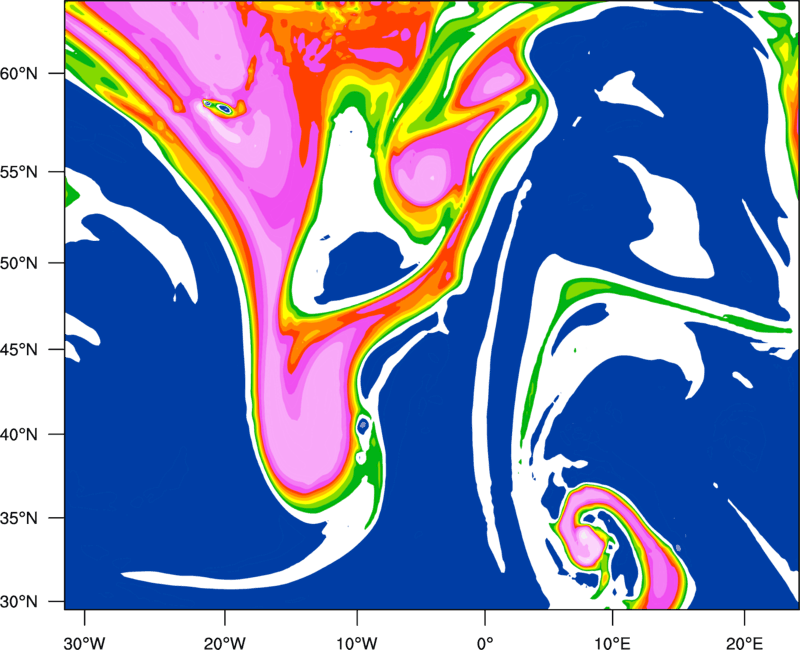Click the 0° longitude label
The height and width of the screenshot is (650, 800).
tap(485, 643)
